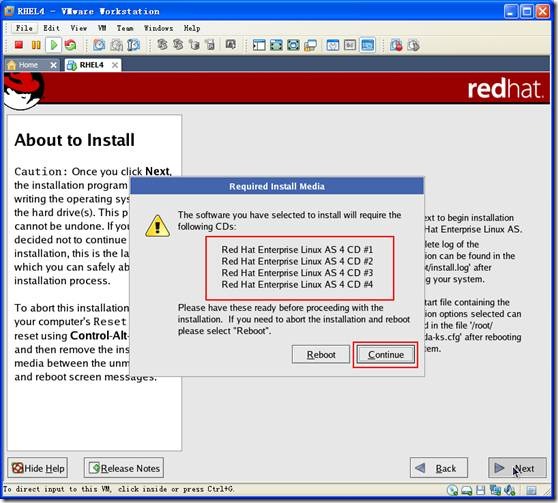Click the third team toolbar icon

pos(194,45)
